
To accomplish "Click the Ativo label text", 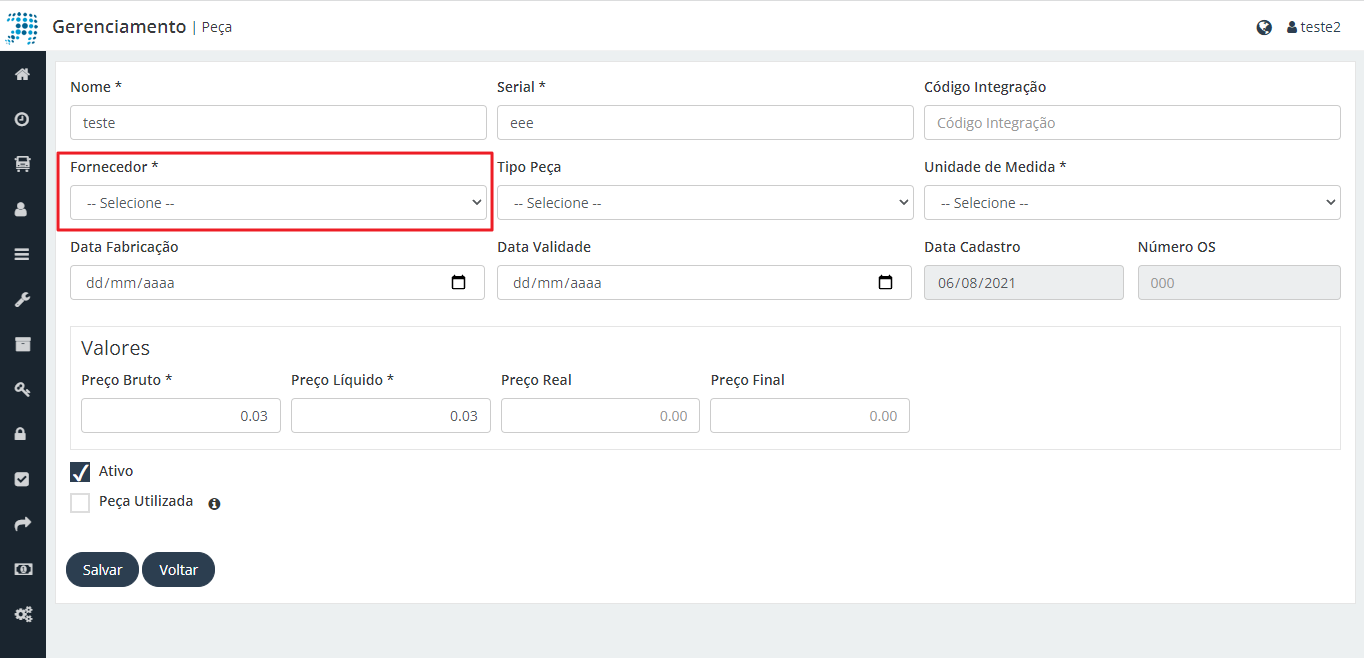I will (116, 471).
